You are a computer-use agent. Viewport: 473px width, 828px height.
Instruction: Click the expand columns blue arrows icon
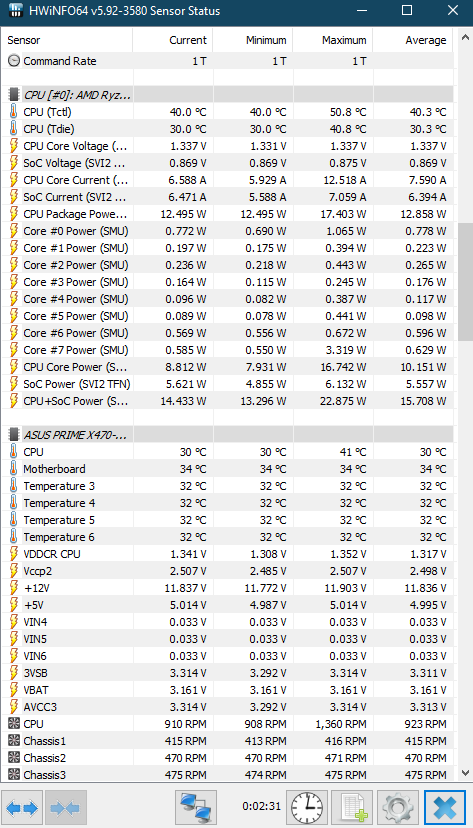[x=22, y=808]
